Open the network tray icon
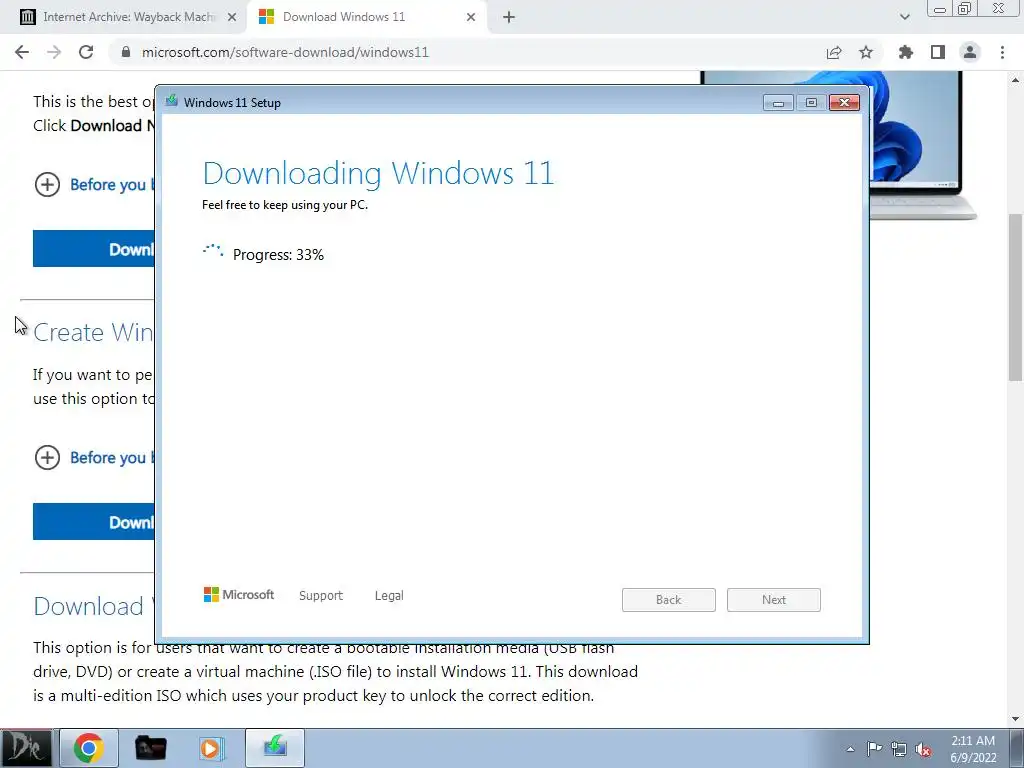1024x768 pixels. 899,750
